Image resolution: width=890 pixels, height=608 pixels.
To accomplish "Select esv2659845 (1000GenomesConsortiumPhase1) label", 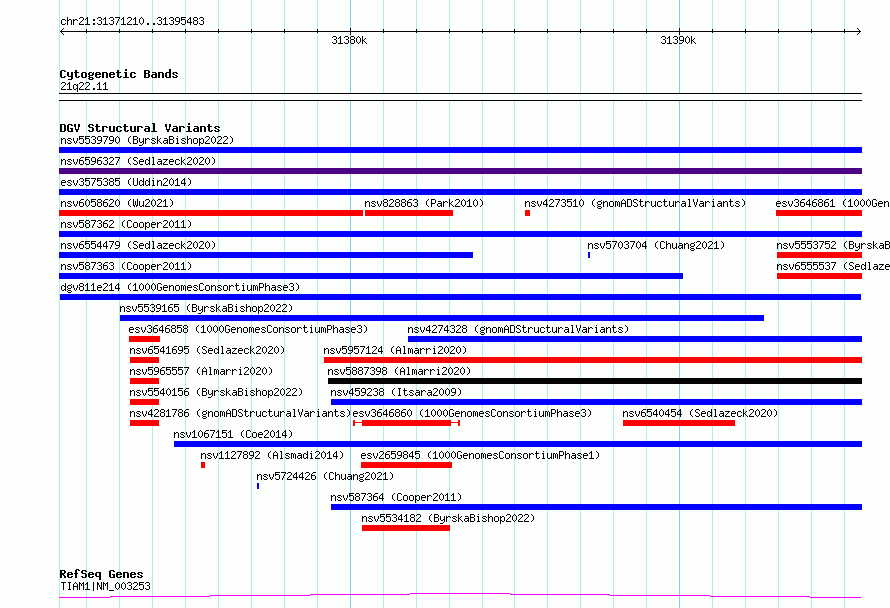I will pyautogui.click(x=480, y=455).
